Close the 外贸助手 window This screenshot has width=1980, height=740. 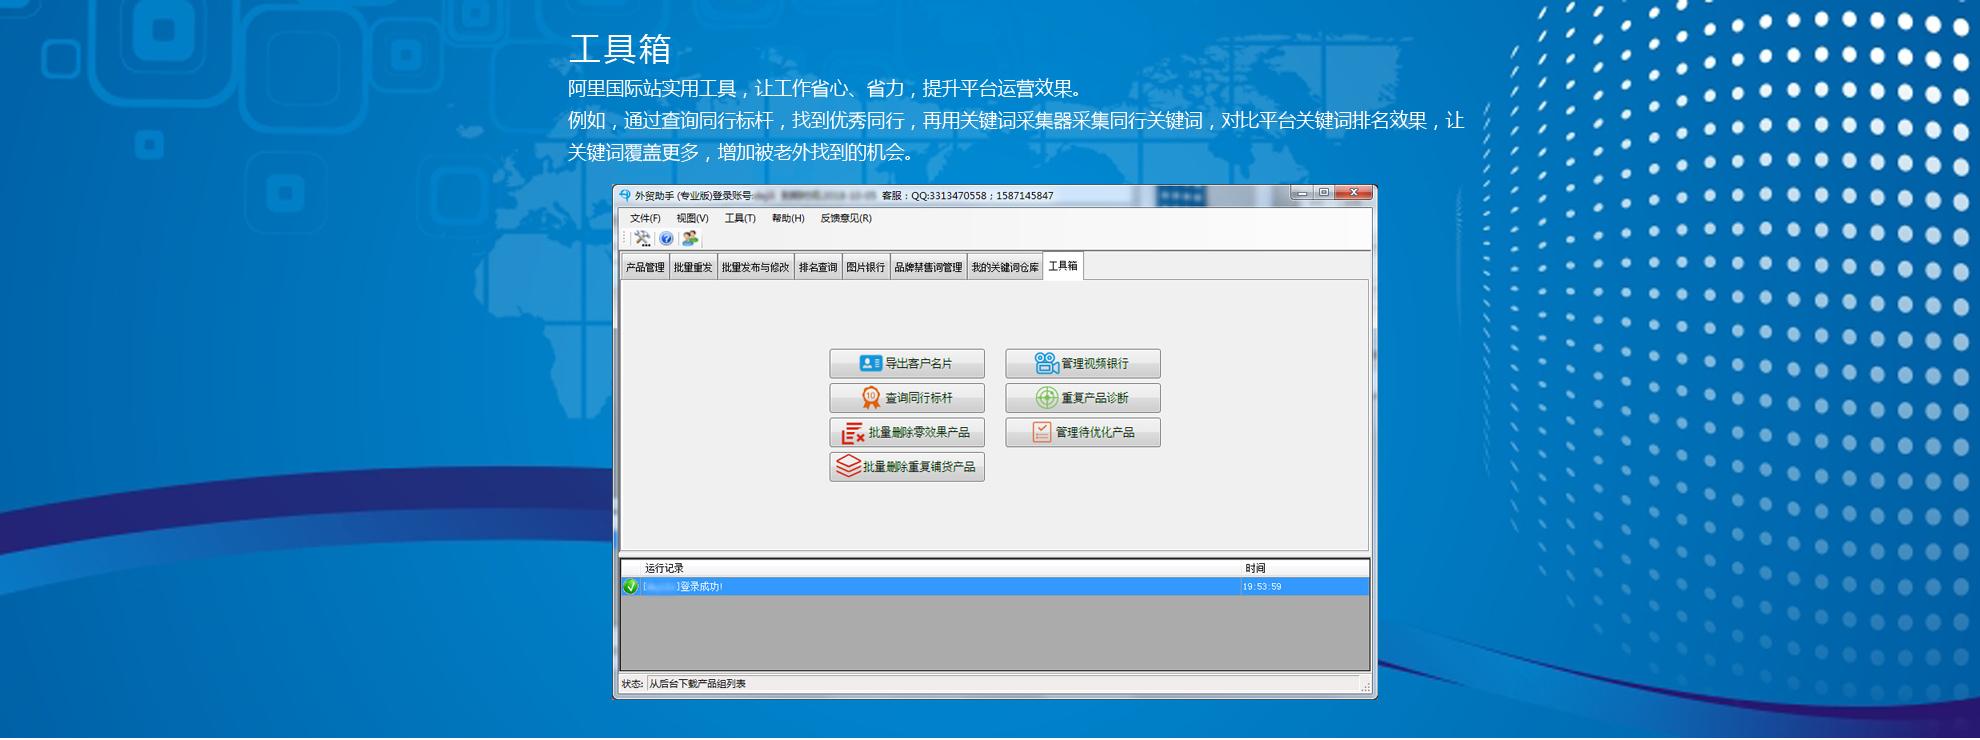tap(1354, 193)
